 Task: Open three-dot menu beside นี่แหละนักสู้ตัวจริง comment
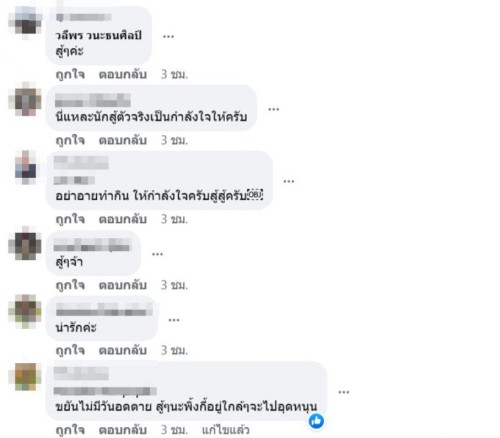click(x=273, y=109)
